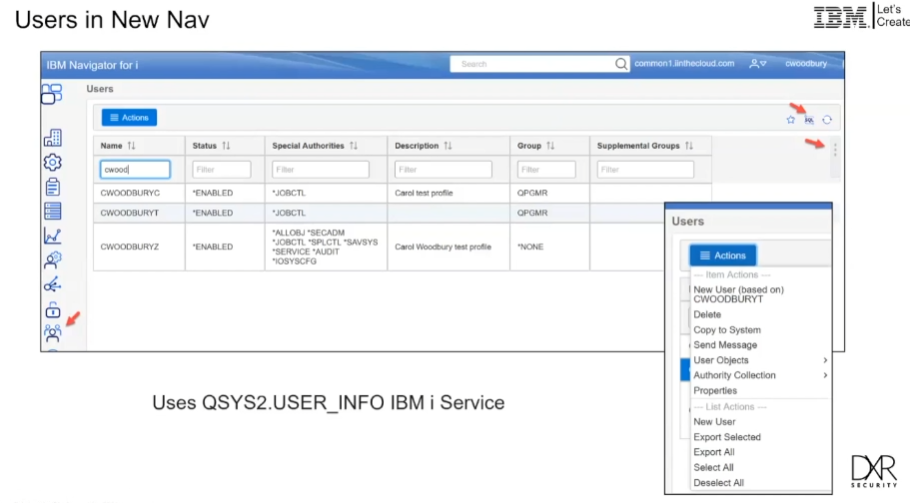Select the CWOODBURYC row name
Screen dimensions: 910x503
pos(130,193)
